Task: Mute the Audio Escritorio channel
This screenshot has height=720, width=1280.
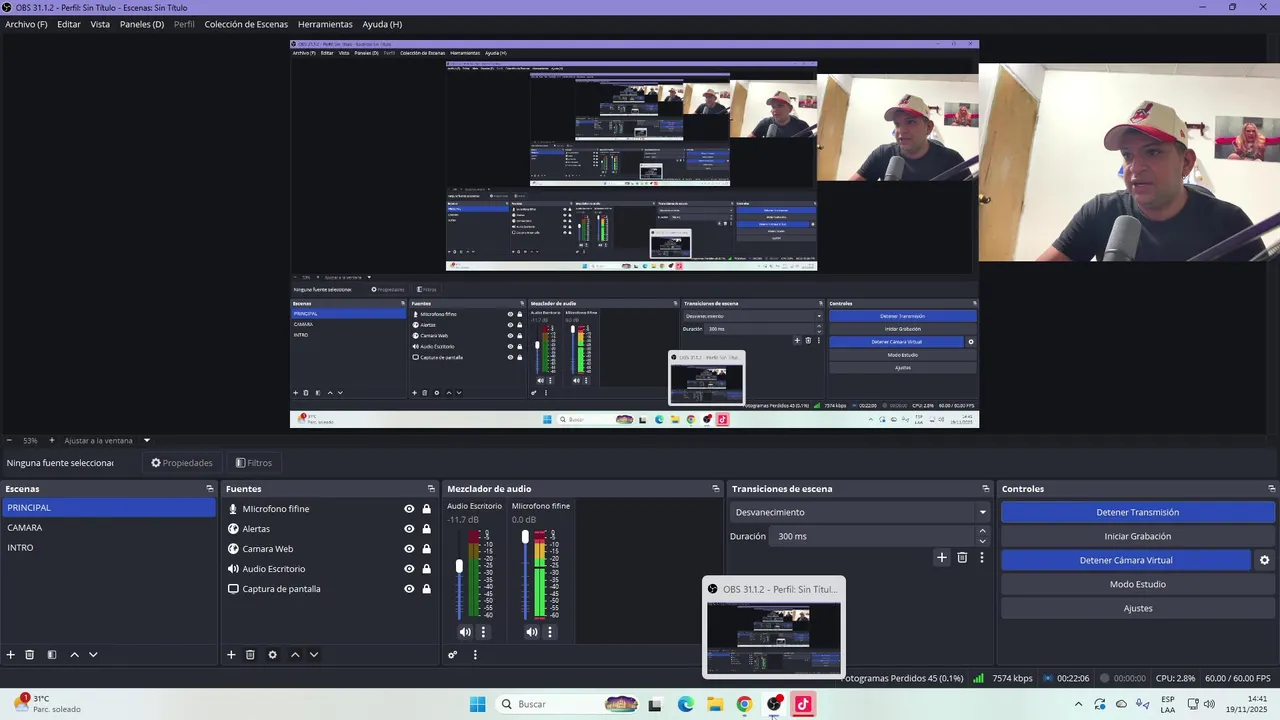Action: click(x=465, y=632)
